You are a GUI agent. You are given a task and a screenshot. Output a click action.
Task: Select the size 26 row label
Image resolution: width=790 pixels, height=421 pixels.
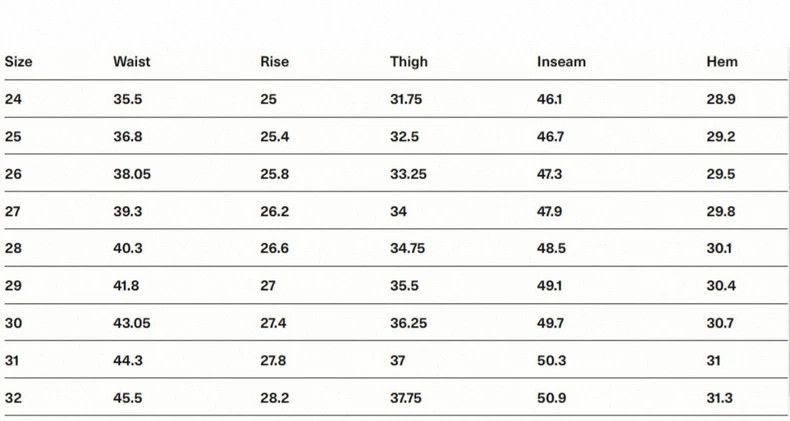[x=13, y=174]
